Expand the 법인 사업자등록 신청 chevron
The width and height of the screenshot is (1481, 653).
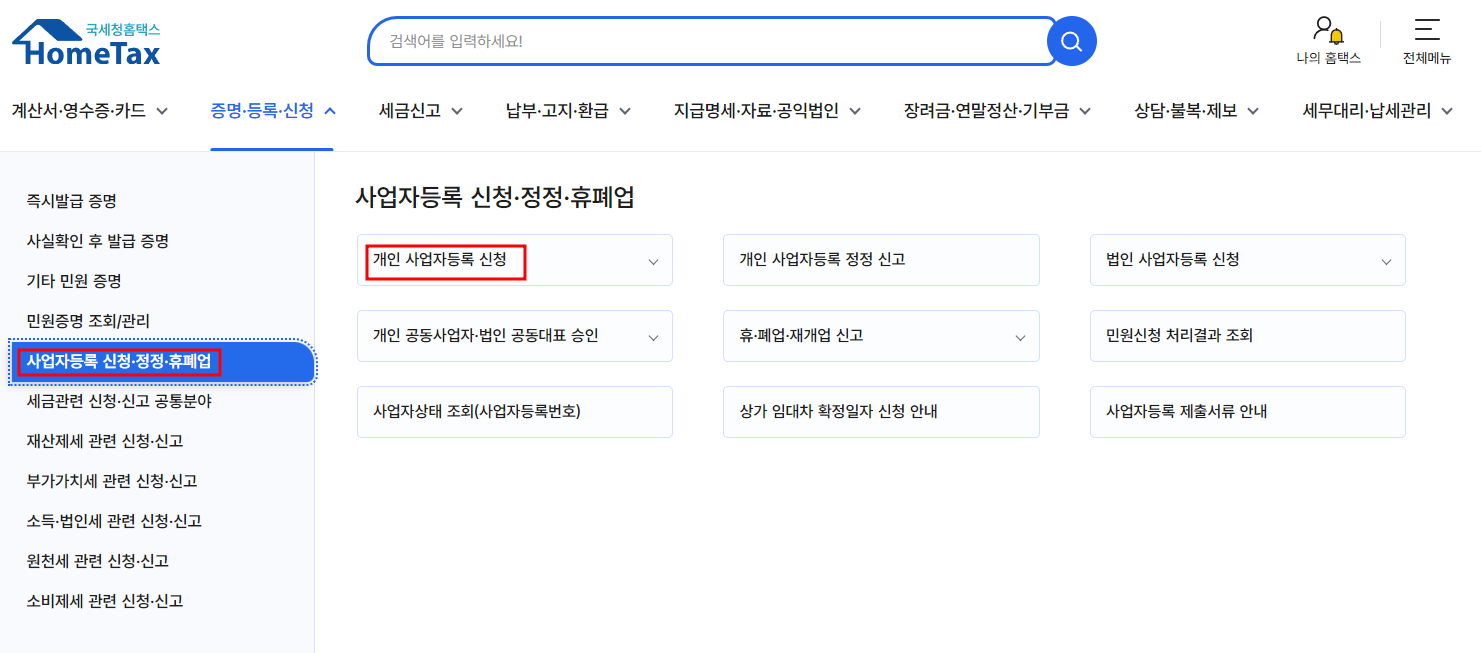(1386, 261)
